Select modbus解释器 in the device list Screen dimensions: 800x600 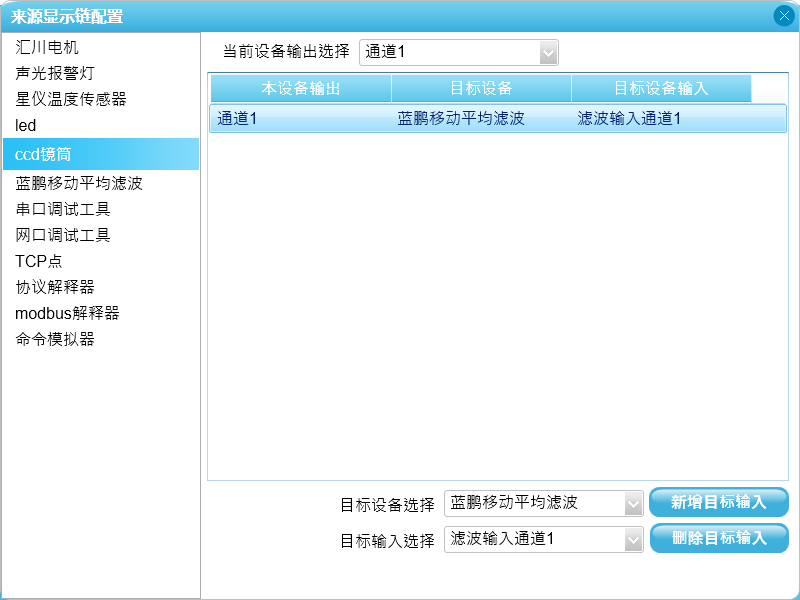click(67, 313)
